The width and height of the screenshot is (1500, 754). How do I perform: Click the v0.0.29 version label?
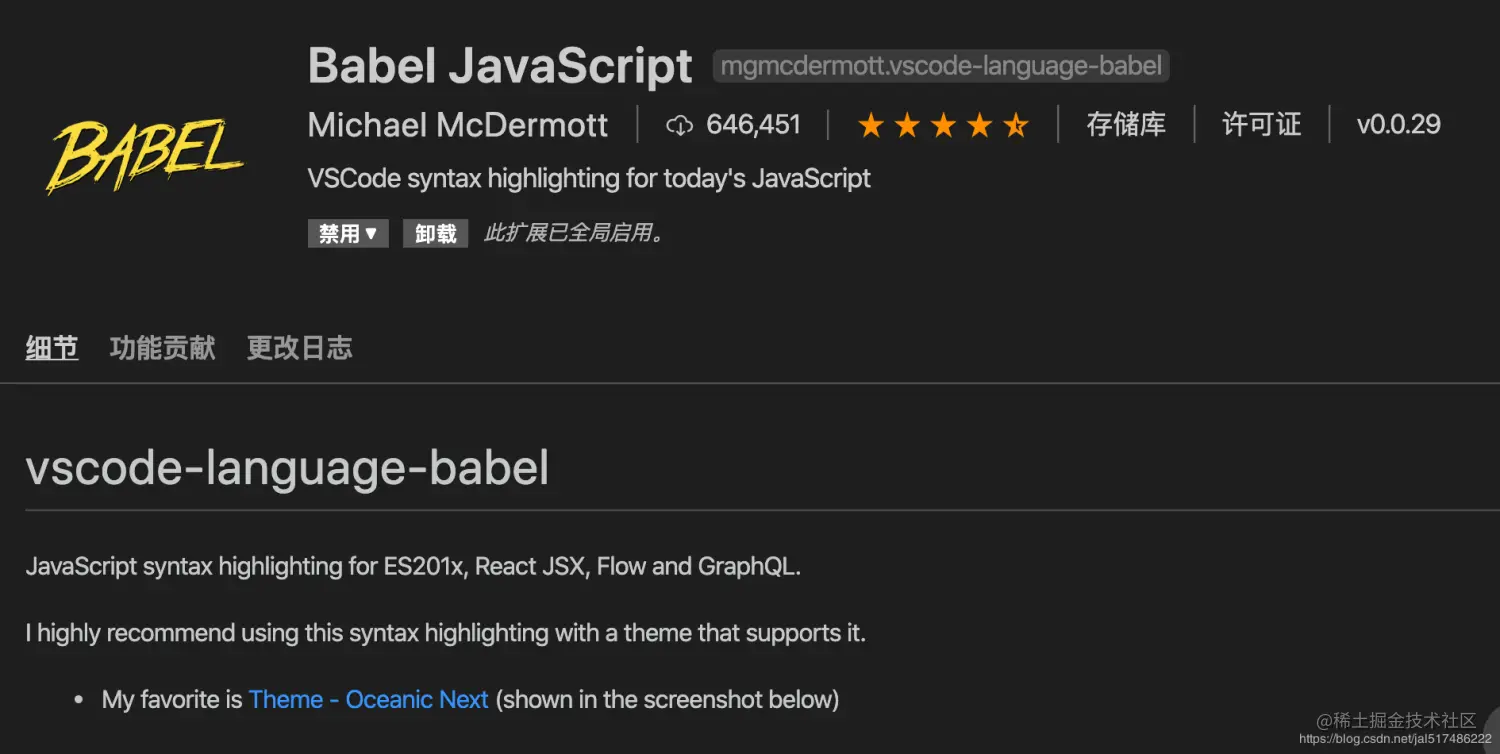pos(1398,125)
